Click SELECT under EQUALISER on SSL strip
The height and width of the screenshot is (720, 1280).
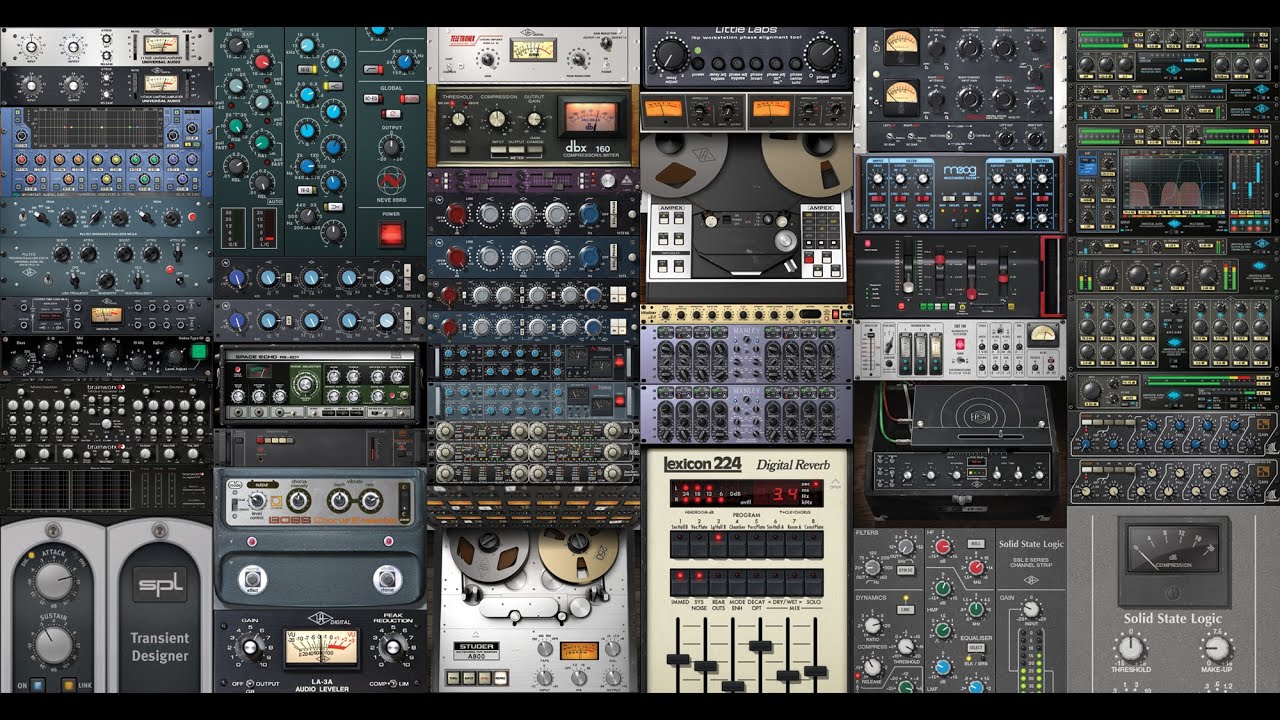976,647
